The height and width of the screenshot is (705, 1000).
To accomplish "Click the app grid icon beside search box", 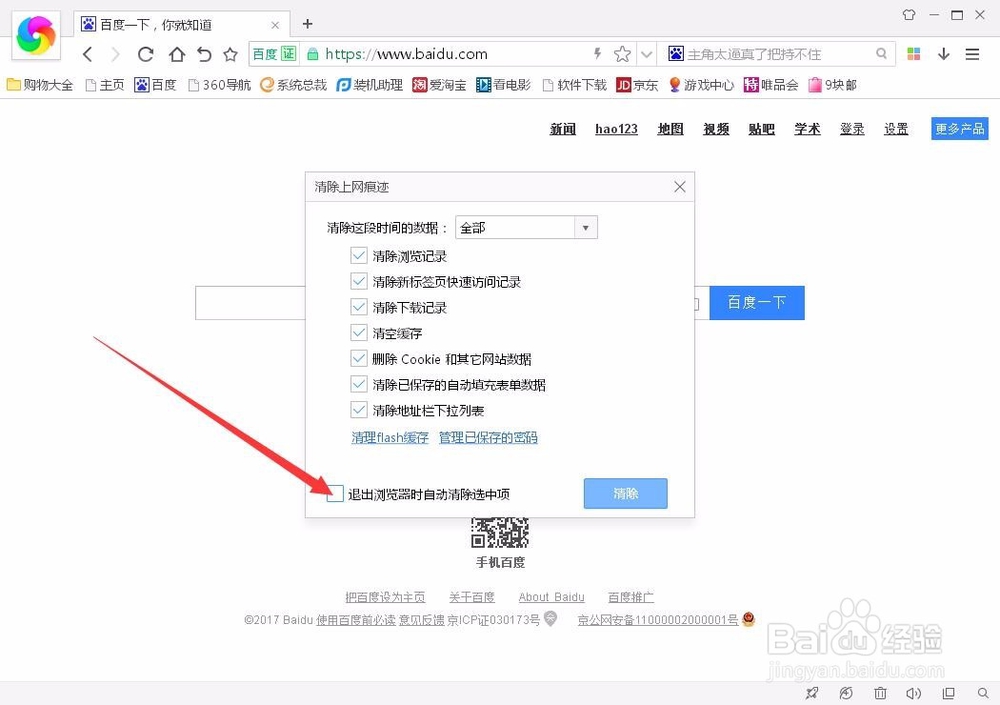I will point(913,54).
